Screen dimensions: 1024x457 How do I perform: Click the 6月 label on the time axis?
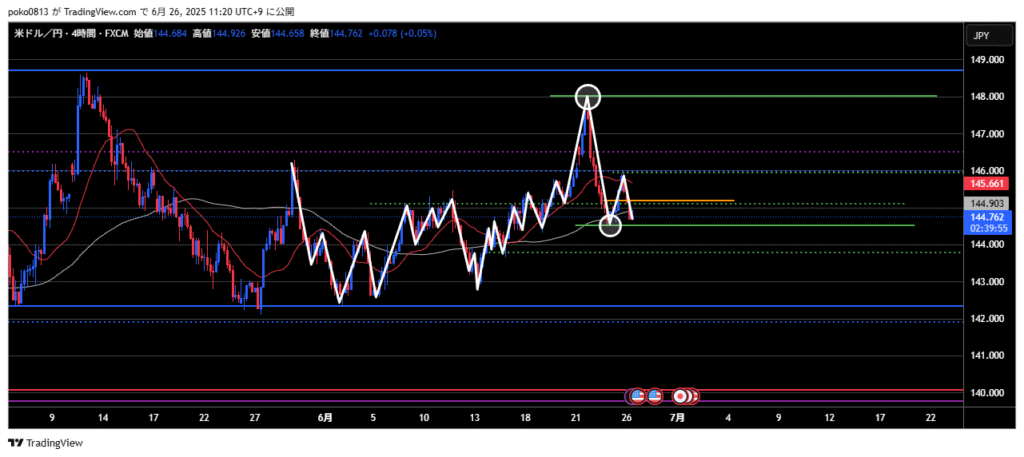coord(325,416)
